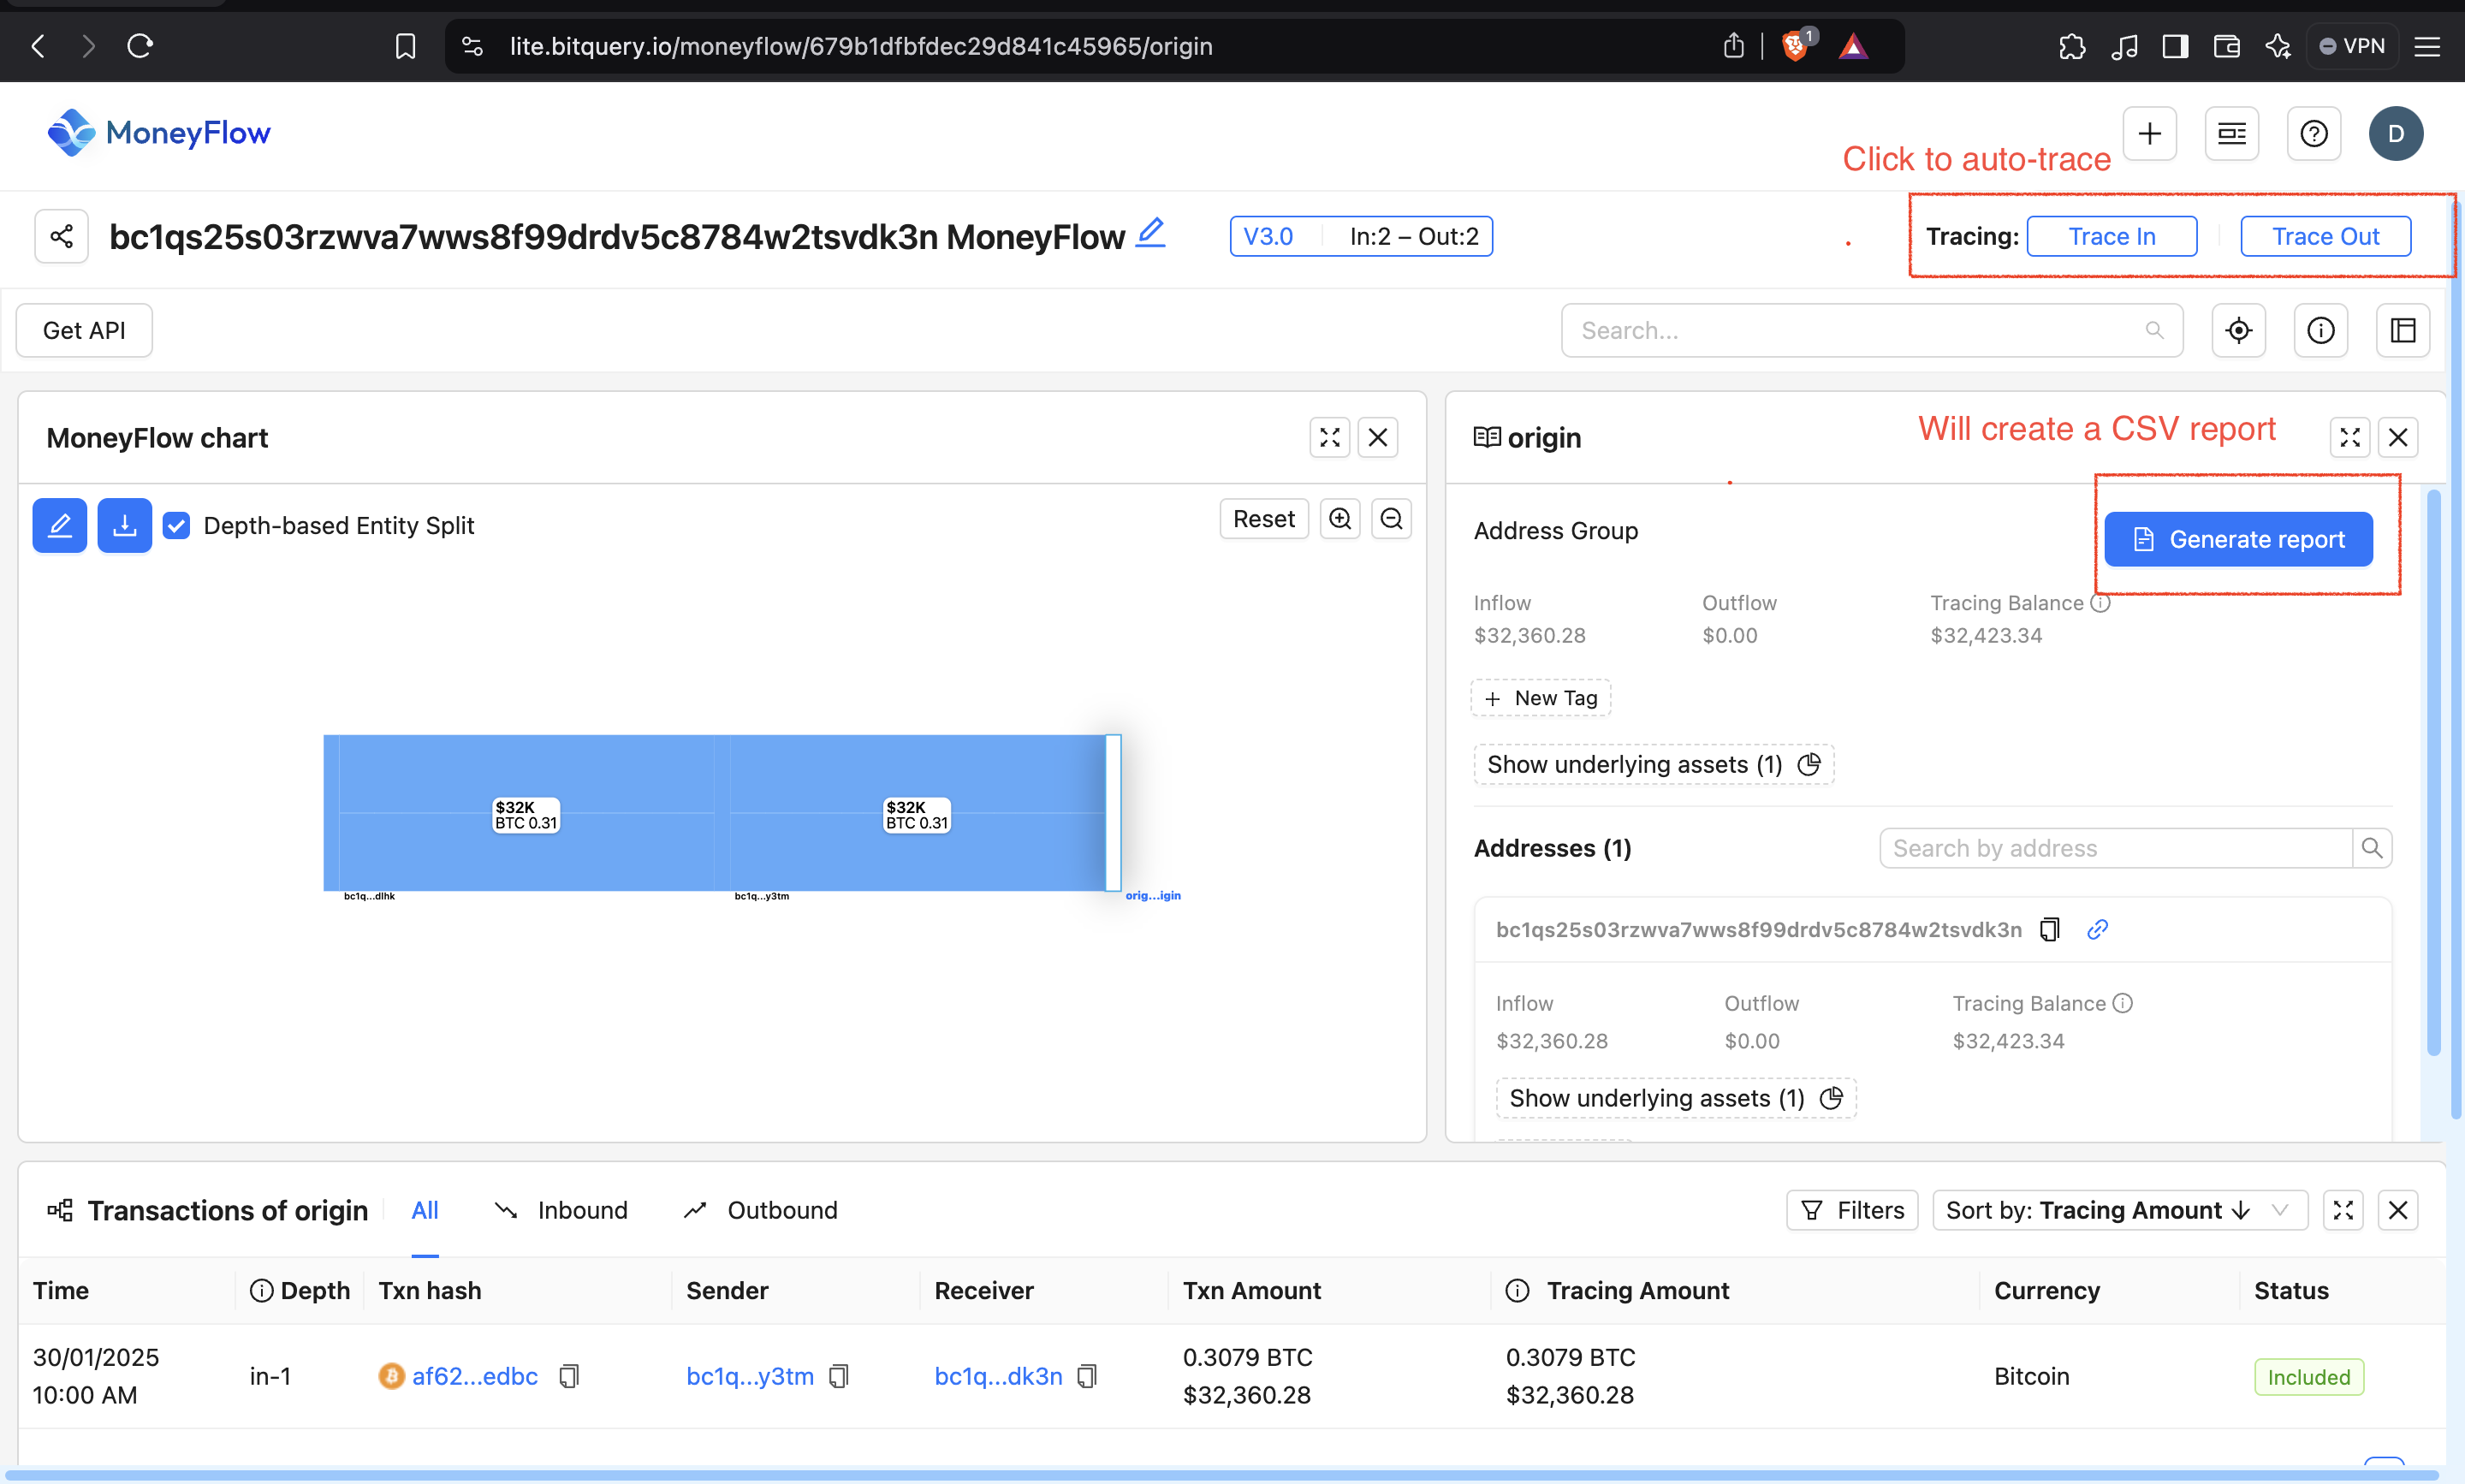Download the MoneyFlow chart image

124,525
